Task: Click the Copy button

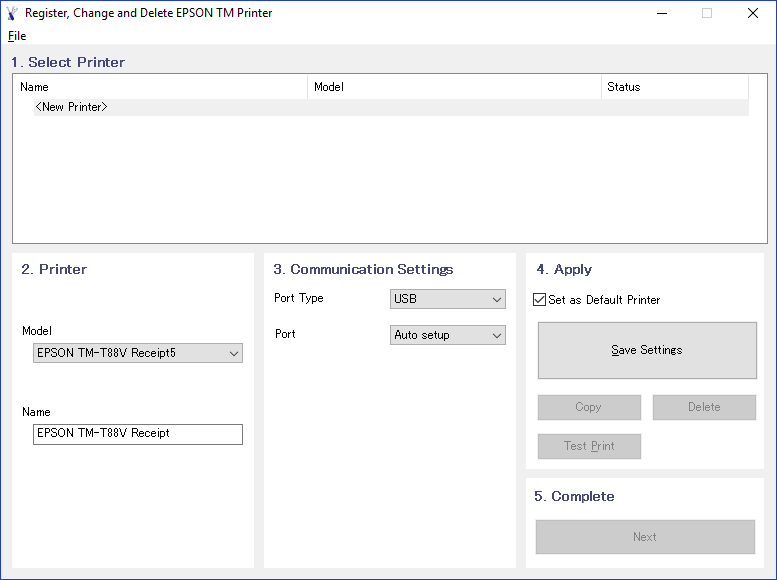Action: click(589, 407)
